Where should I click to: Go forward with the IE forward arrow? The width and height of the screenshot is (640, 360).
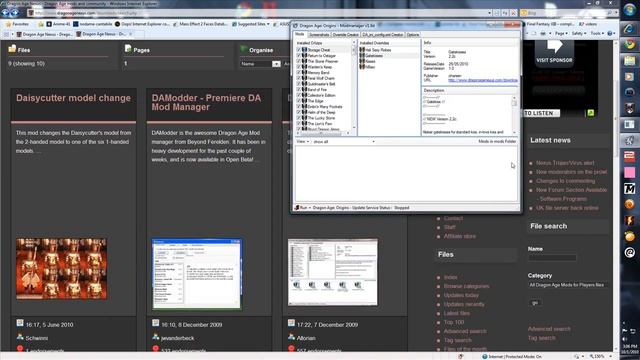coord(14,13)
